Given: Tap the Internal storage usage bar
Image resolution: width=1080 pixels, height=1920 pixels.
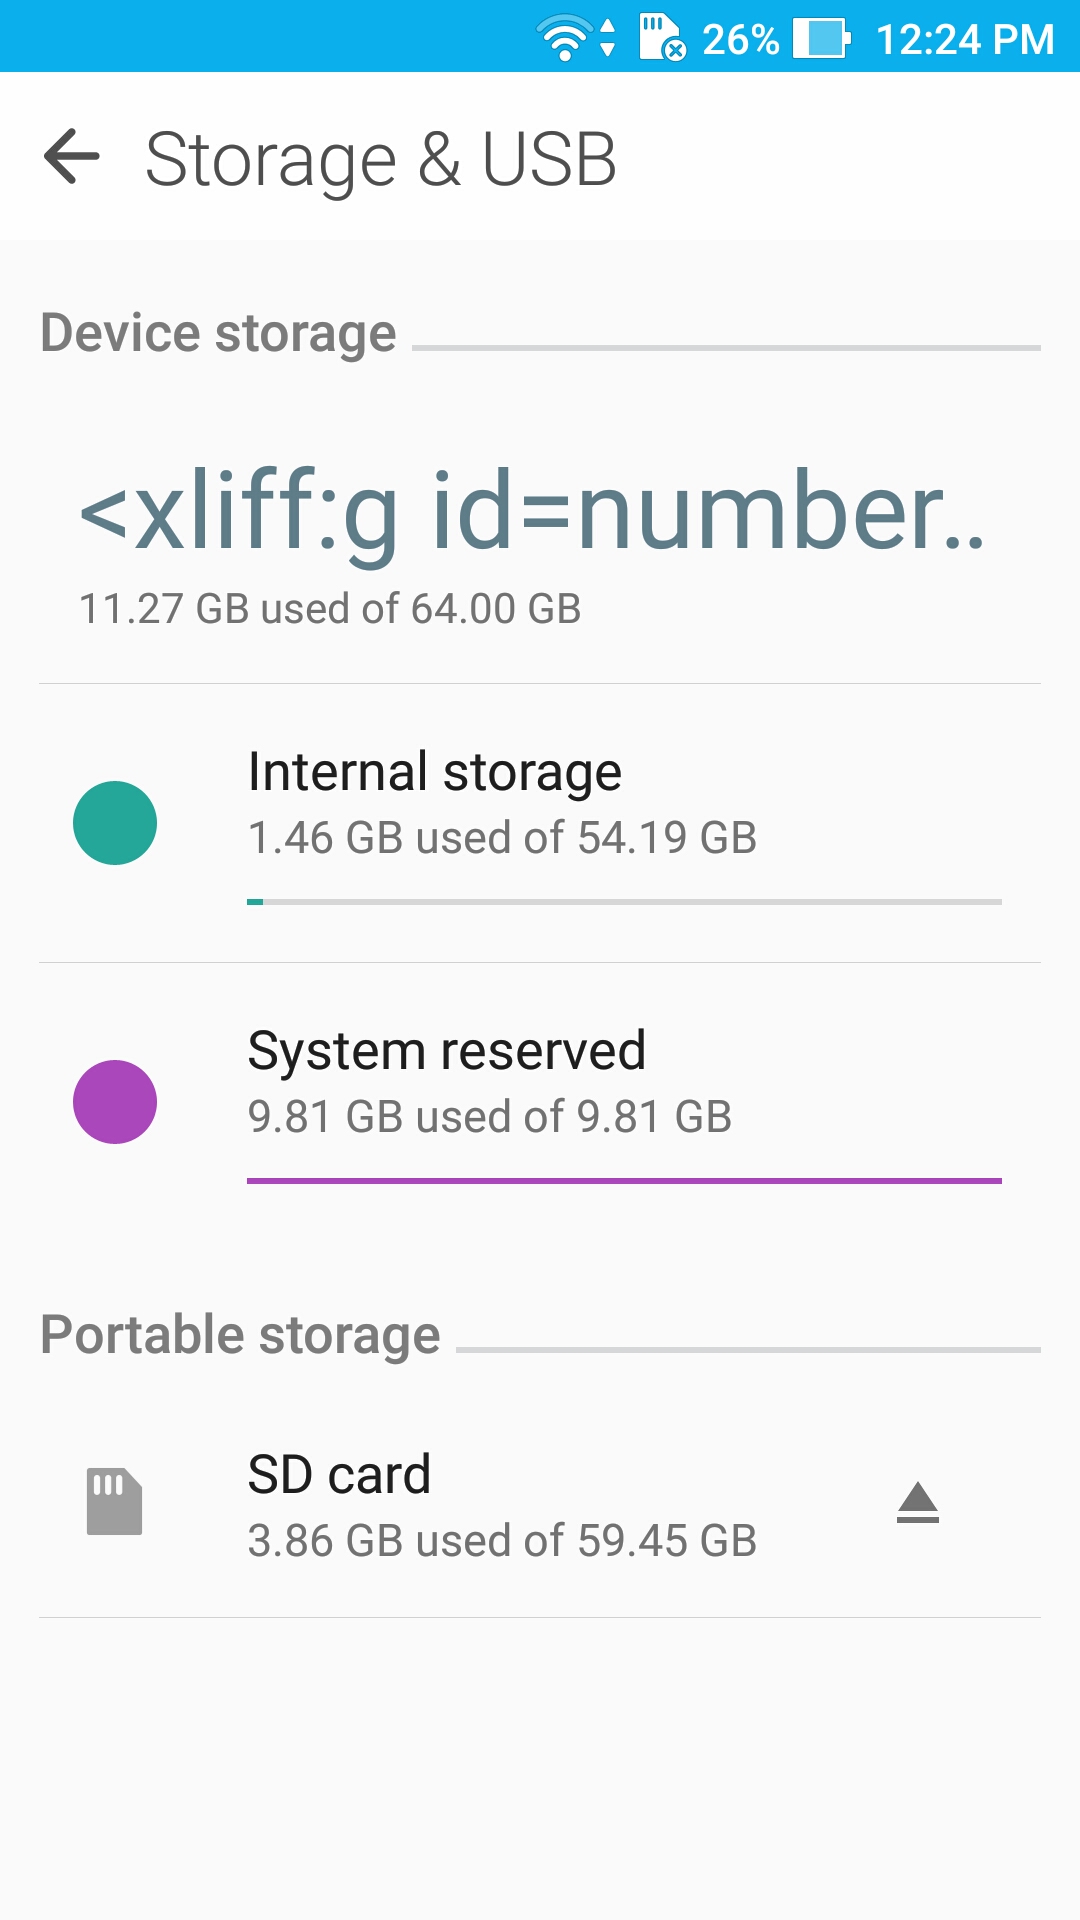Looking at the screenshot, I should (x=624, y=902).
